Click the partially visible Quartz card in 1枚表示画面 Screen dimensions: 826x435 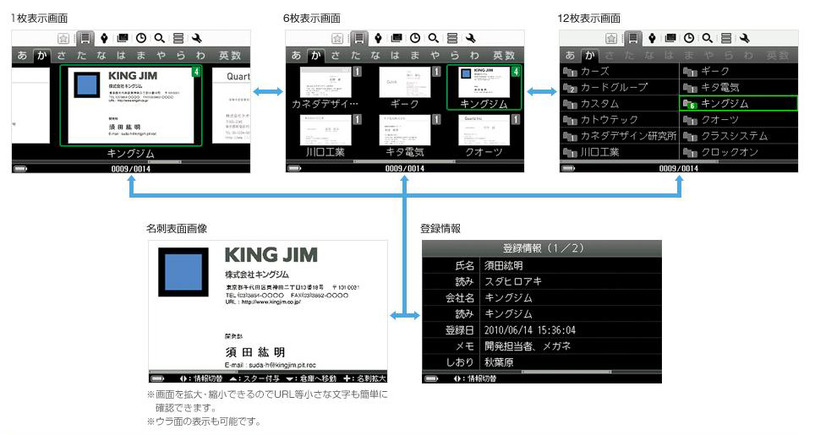(x=231, y=105)
